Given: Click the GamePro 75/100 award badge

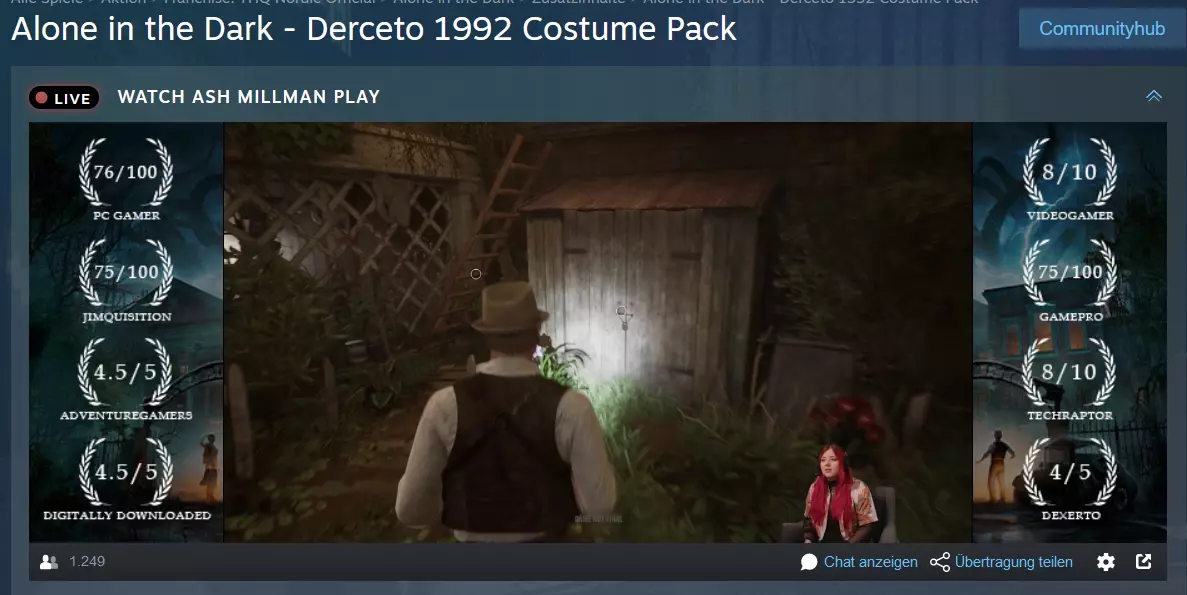Looking at the screenshot, I should 1070,281.
